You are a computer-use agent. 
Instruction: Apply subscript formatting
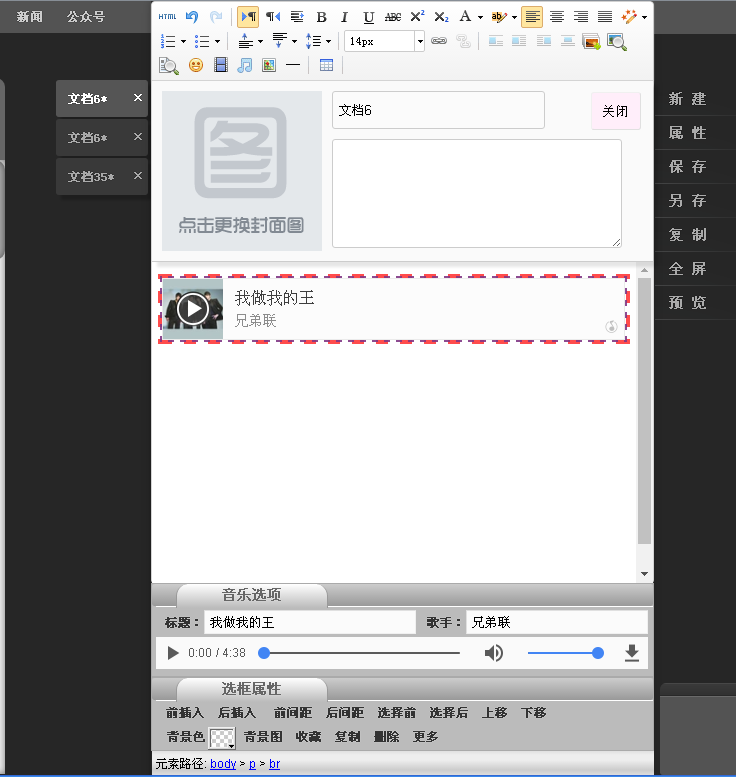point(441,17)
